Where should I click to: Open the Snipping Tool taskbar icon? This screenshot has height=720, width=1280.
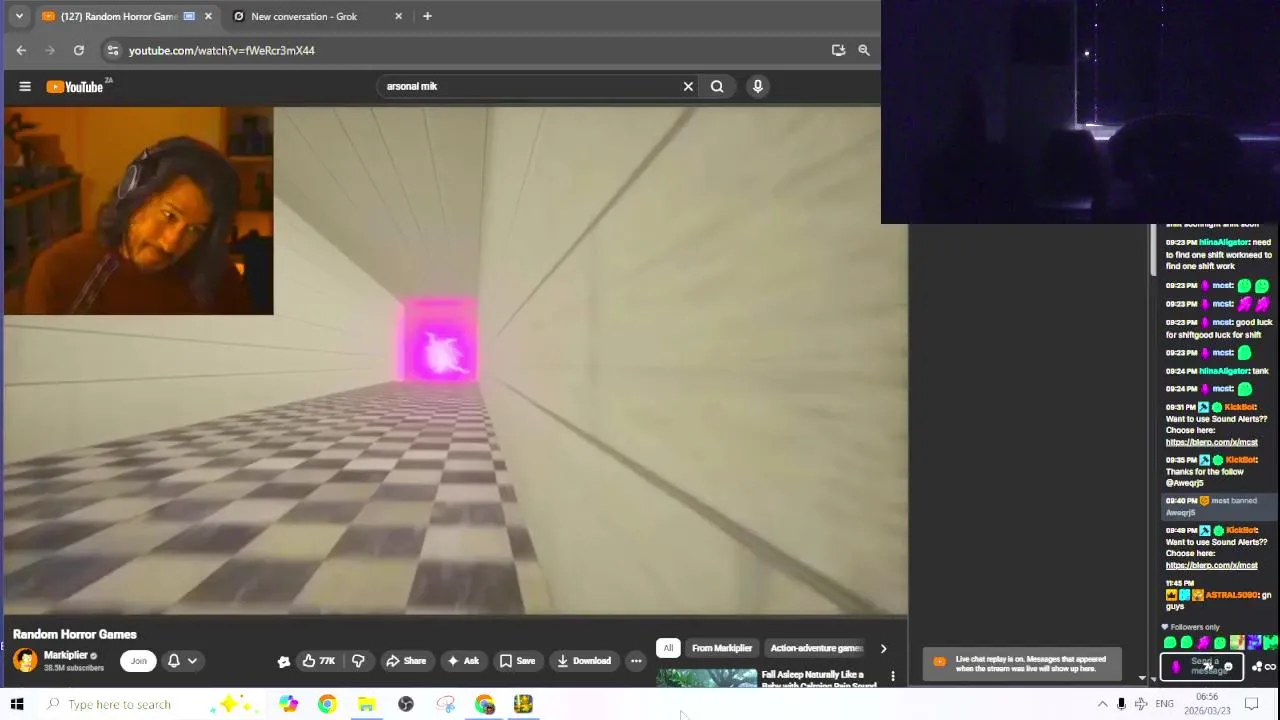(445, 704)
